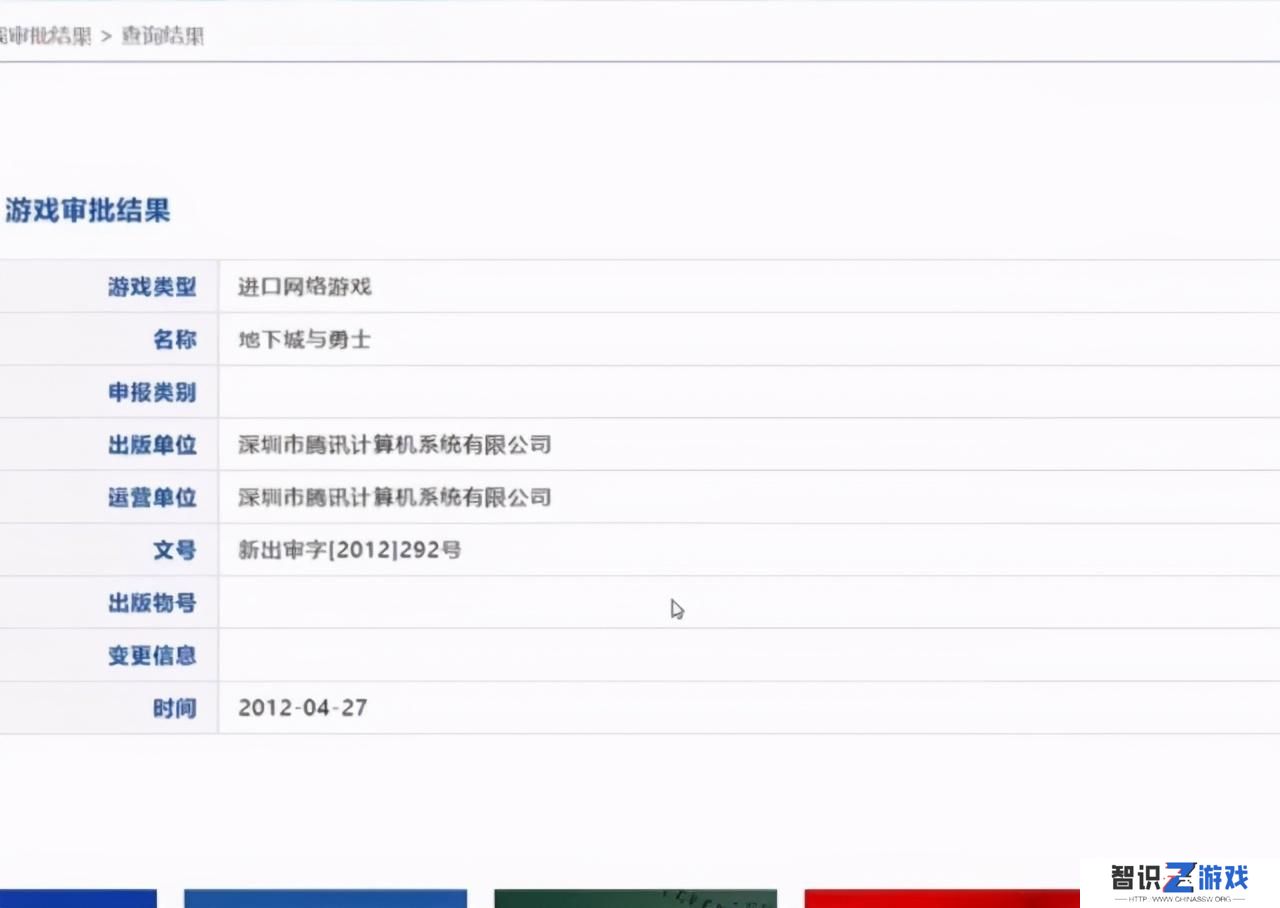Click the 查询结果 breadcrumb

tap(163, 36)
